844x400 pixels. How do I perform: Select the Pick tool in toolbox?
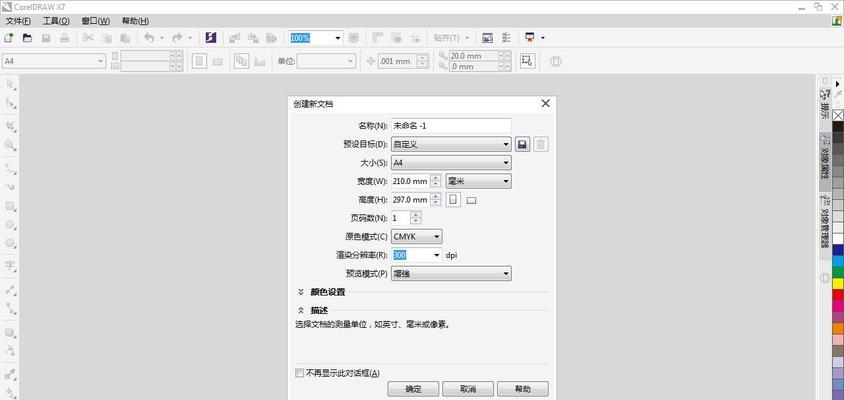click(11, 84)
